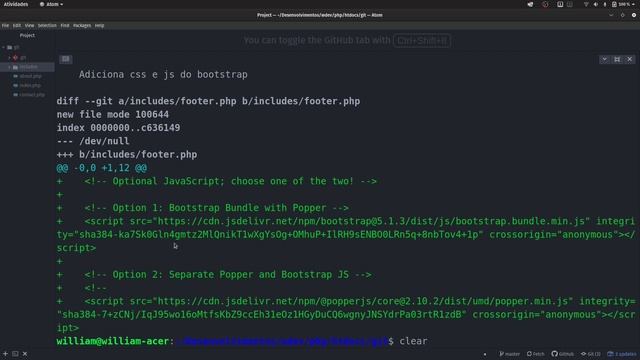Click the red git icon in tree
640x360 pixels.
tap(15, 58)
